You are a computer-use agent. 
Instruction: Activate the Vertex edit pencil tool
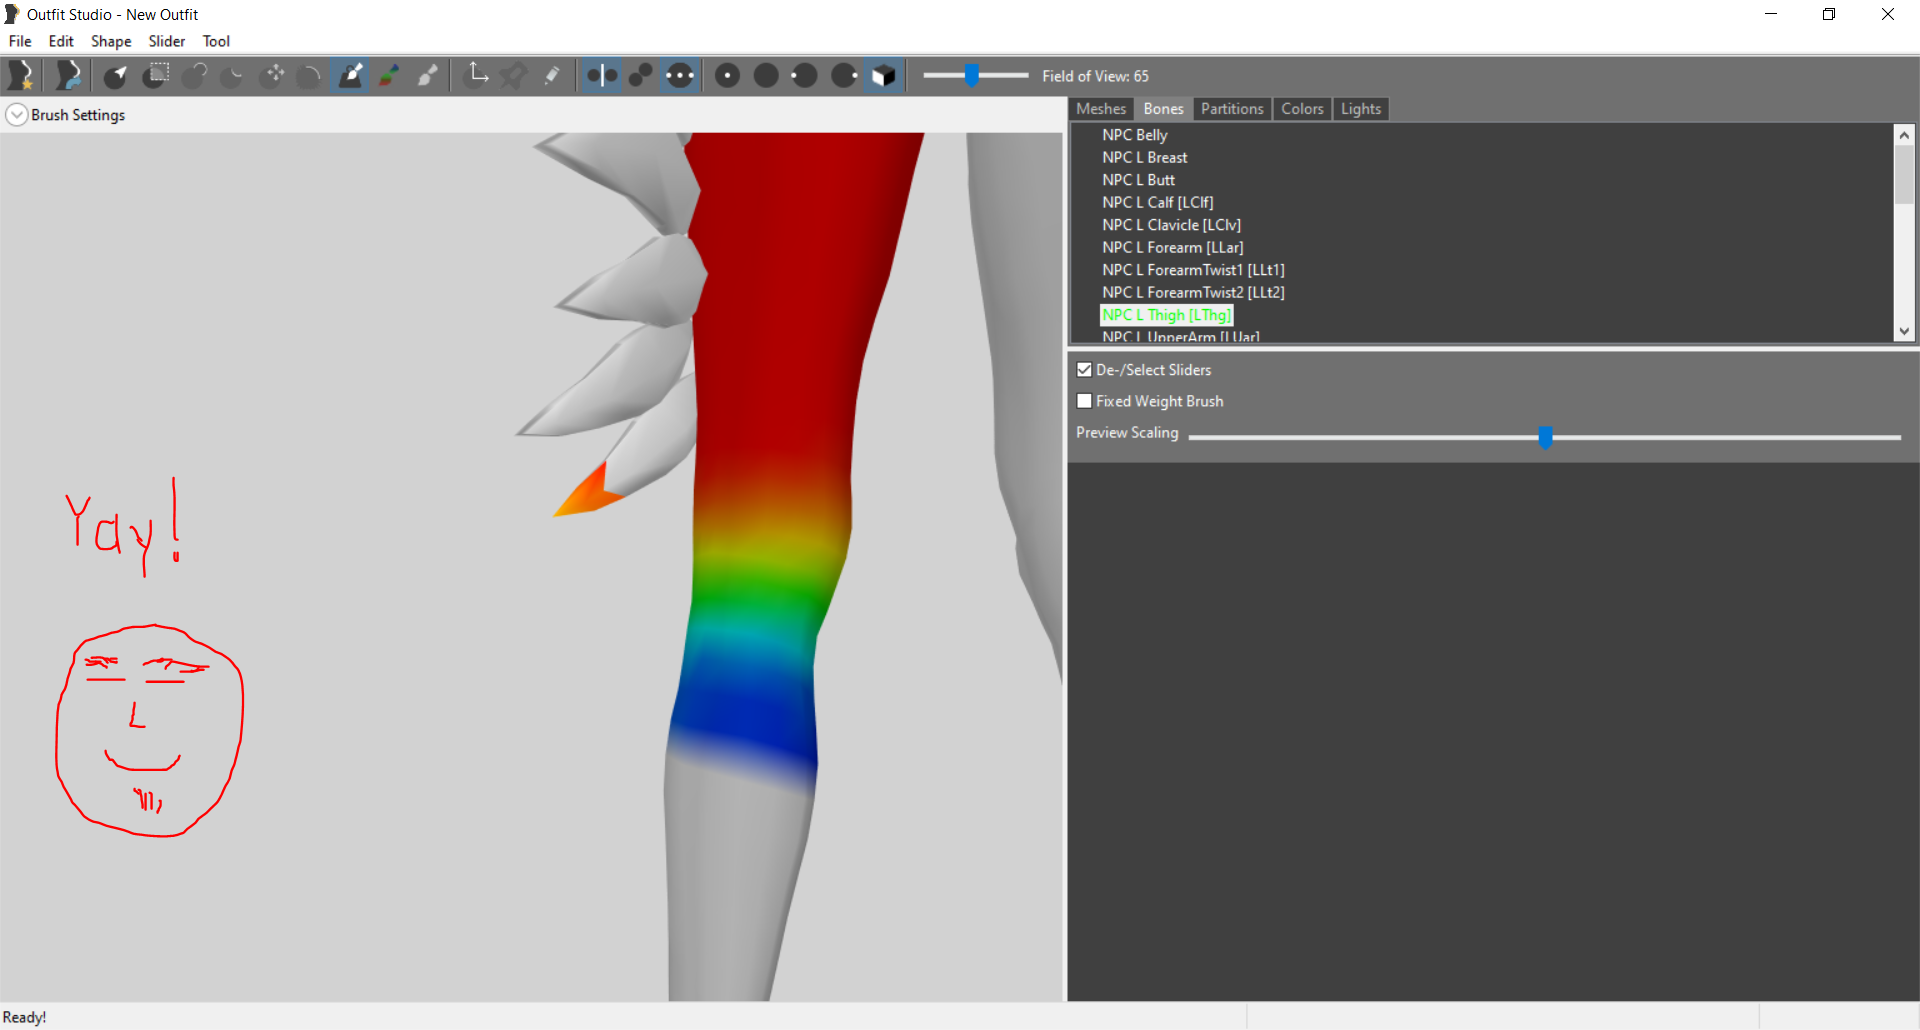pyautogui.click(x=552, y=75)
